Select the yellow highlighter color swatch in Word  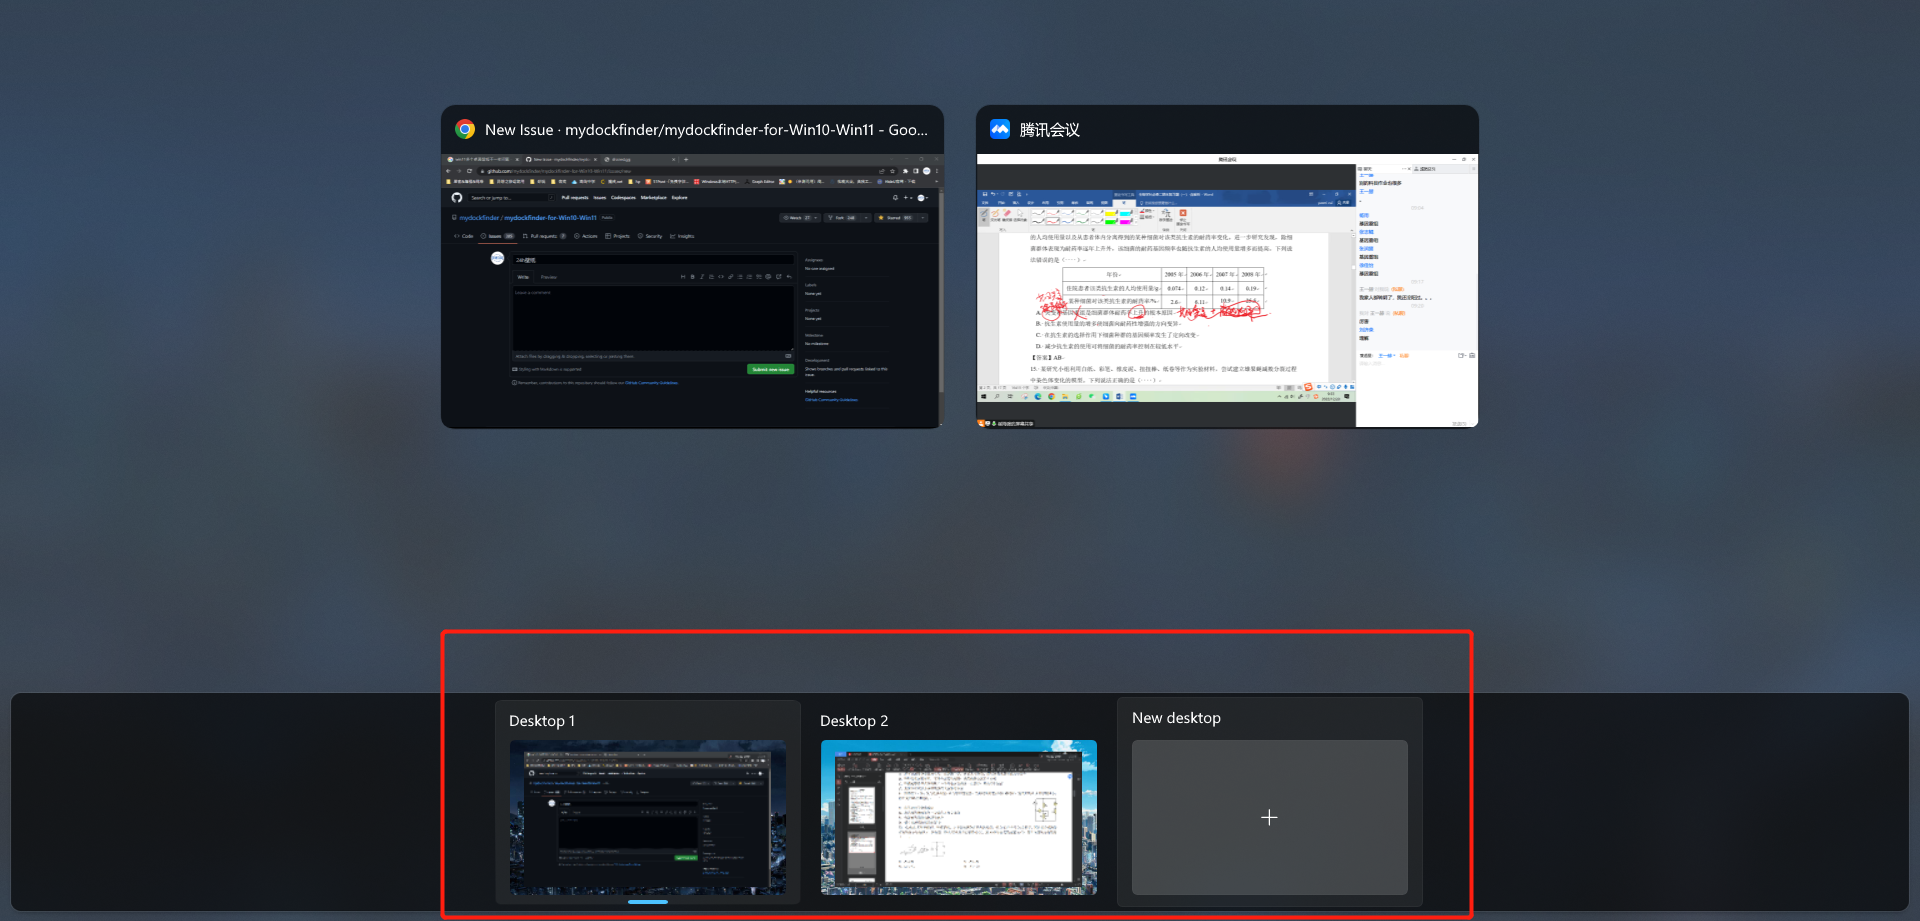click(1110, 213)
